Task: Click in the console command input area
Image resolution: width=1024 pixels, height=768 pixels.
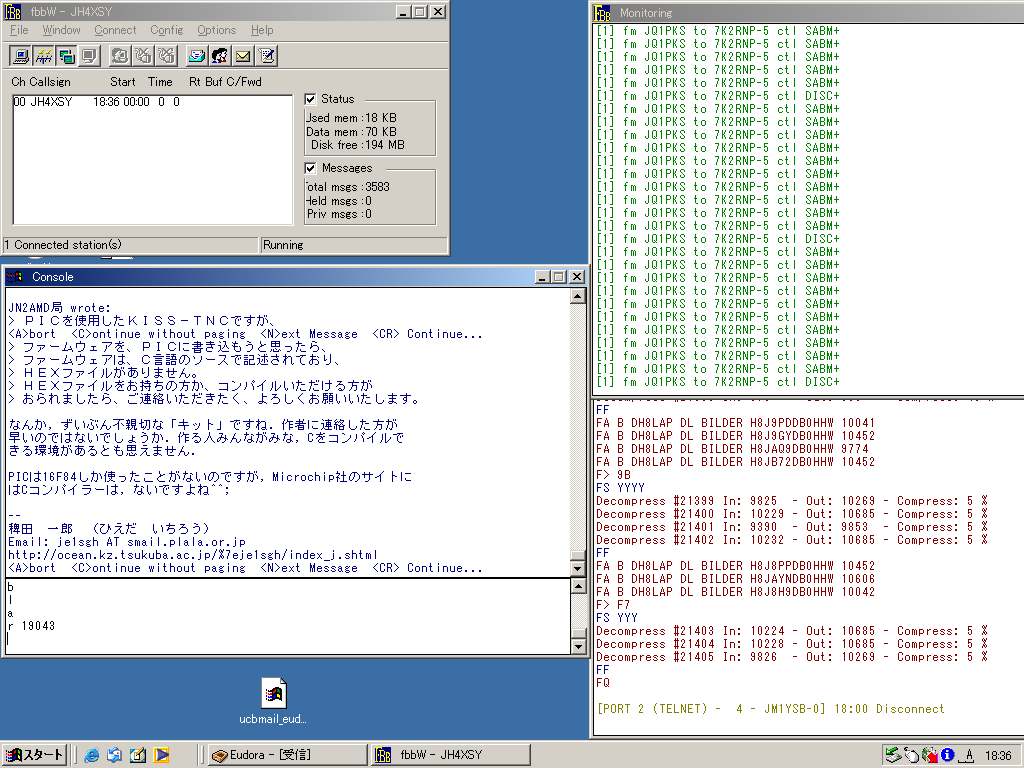Action: coord(287,616)
